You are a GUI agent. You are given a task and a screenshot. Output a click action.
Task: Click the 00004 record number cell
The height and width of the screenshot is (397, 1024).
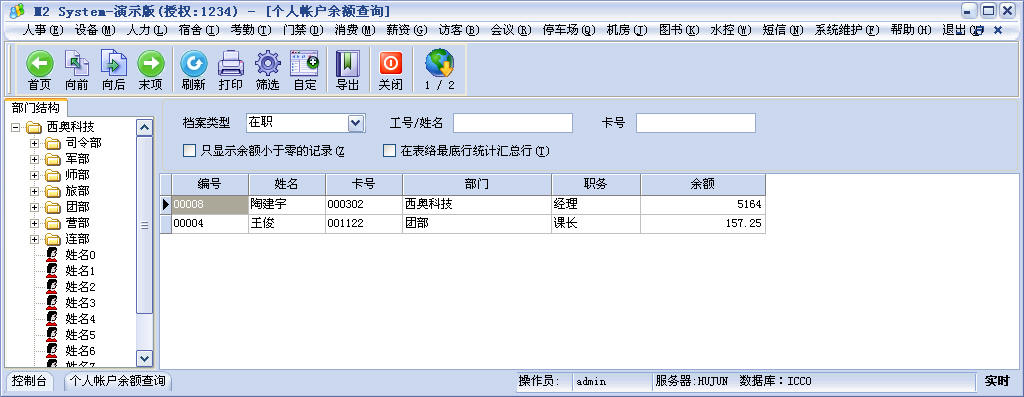click(x=210, y=223)
